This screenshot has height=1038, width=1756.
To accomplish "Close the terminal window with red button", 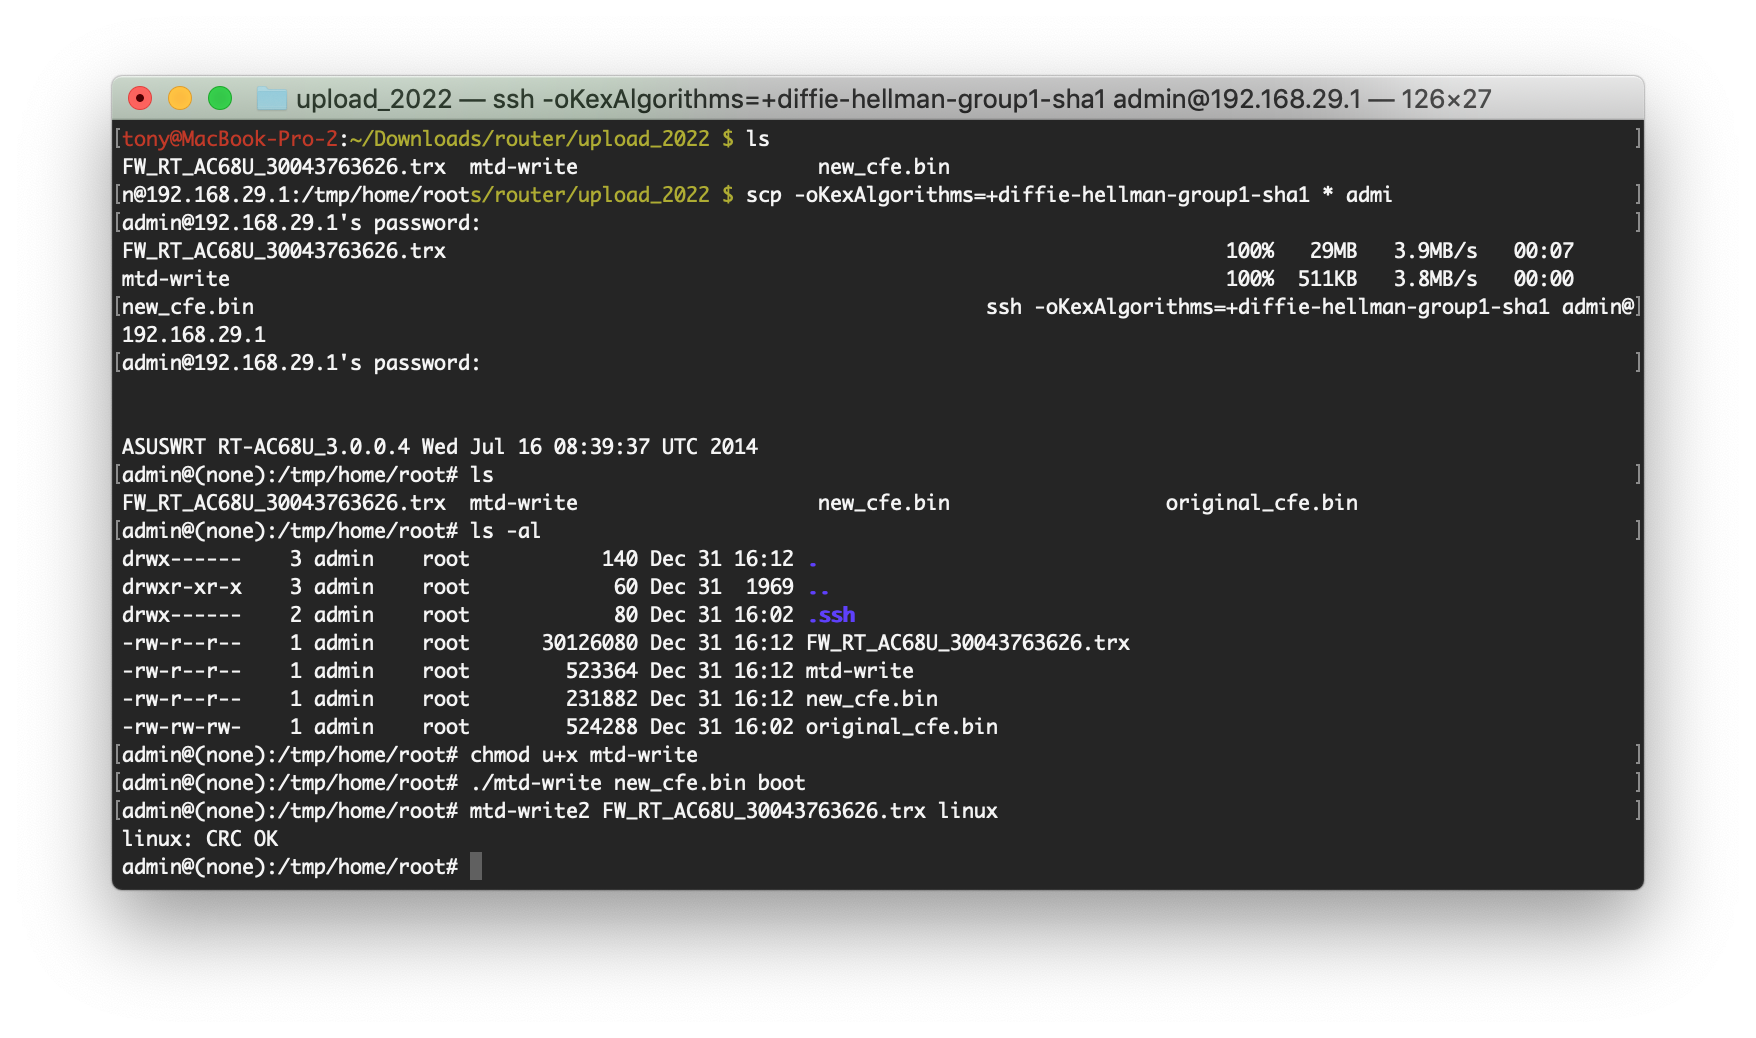I will click(140, 98).
